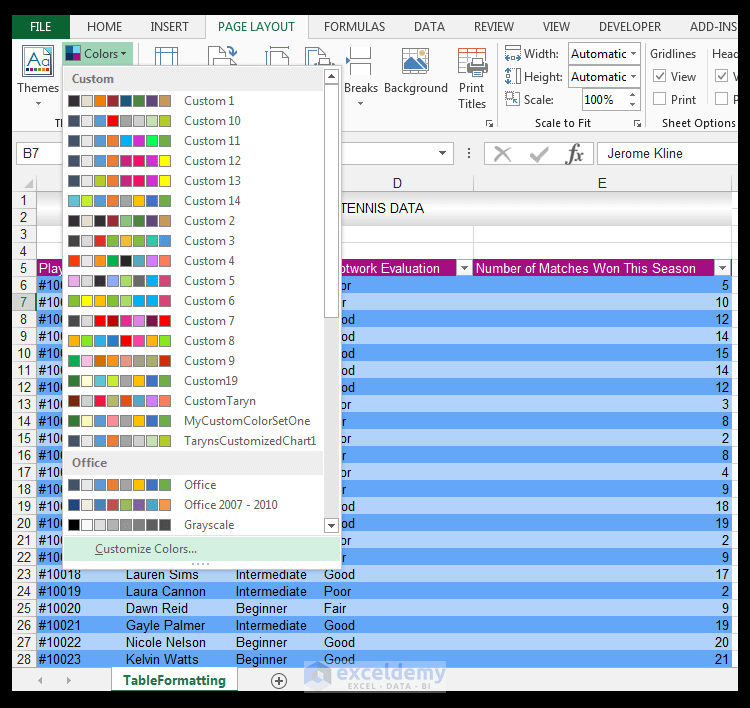This screenshot has height=708, width=750.
Task: Click formula bar showing Jerome Kline
Action: coord(667,153)
